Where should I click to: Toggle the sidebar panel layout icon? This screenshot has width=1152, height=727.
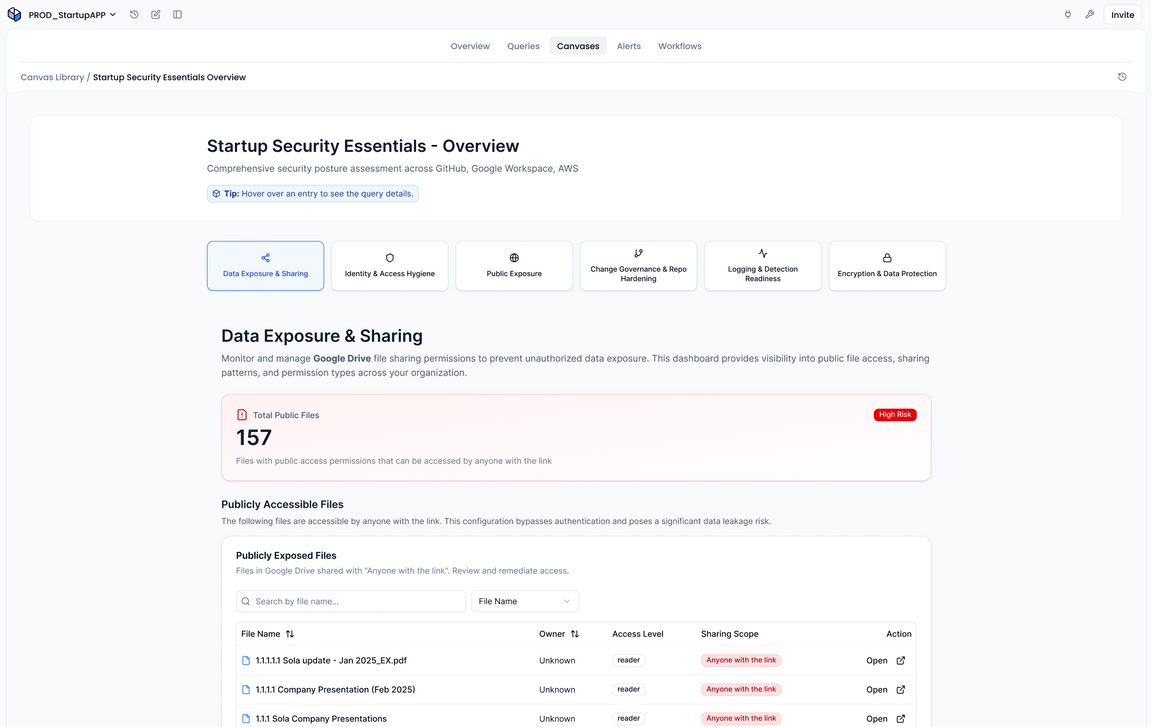[177, 14]
